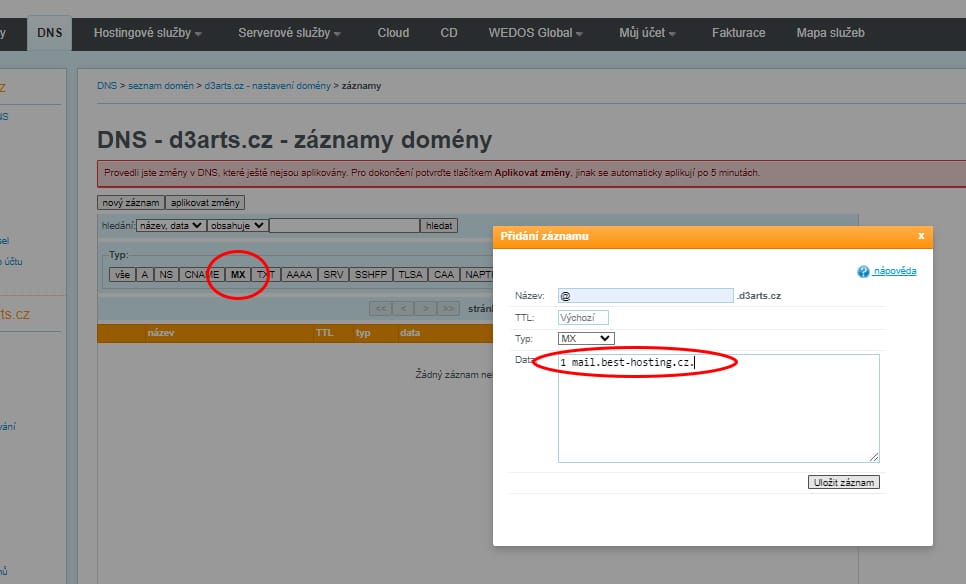Open the obsahuje condition dropdown
This screenshot has height=584, width=966.
[x=237, y=225]
